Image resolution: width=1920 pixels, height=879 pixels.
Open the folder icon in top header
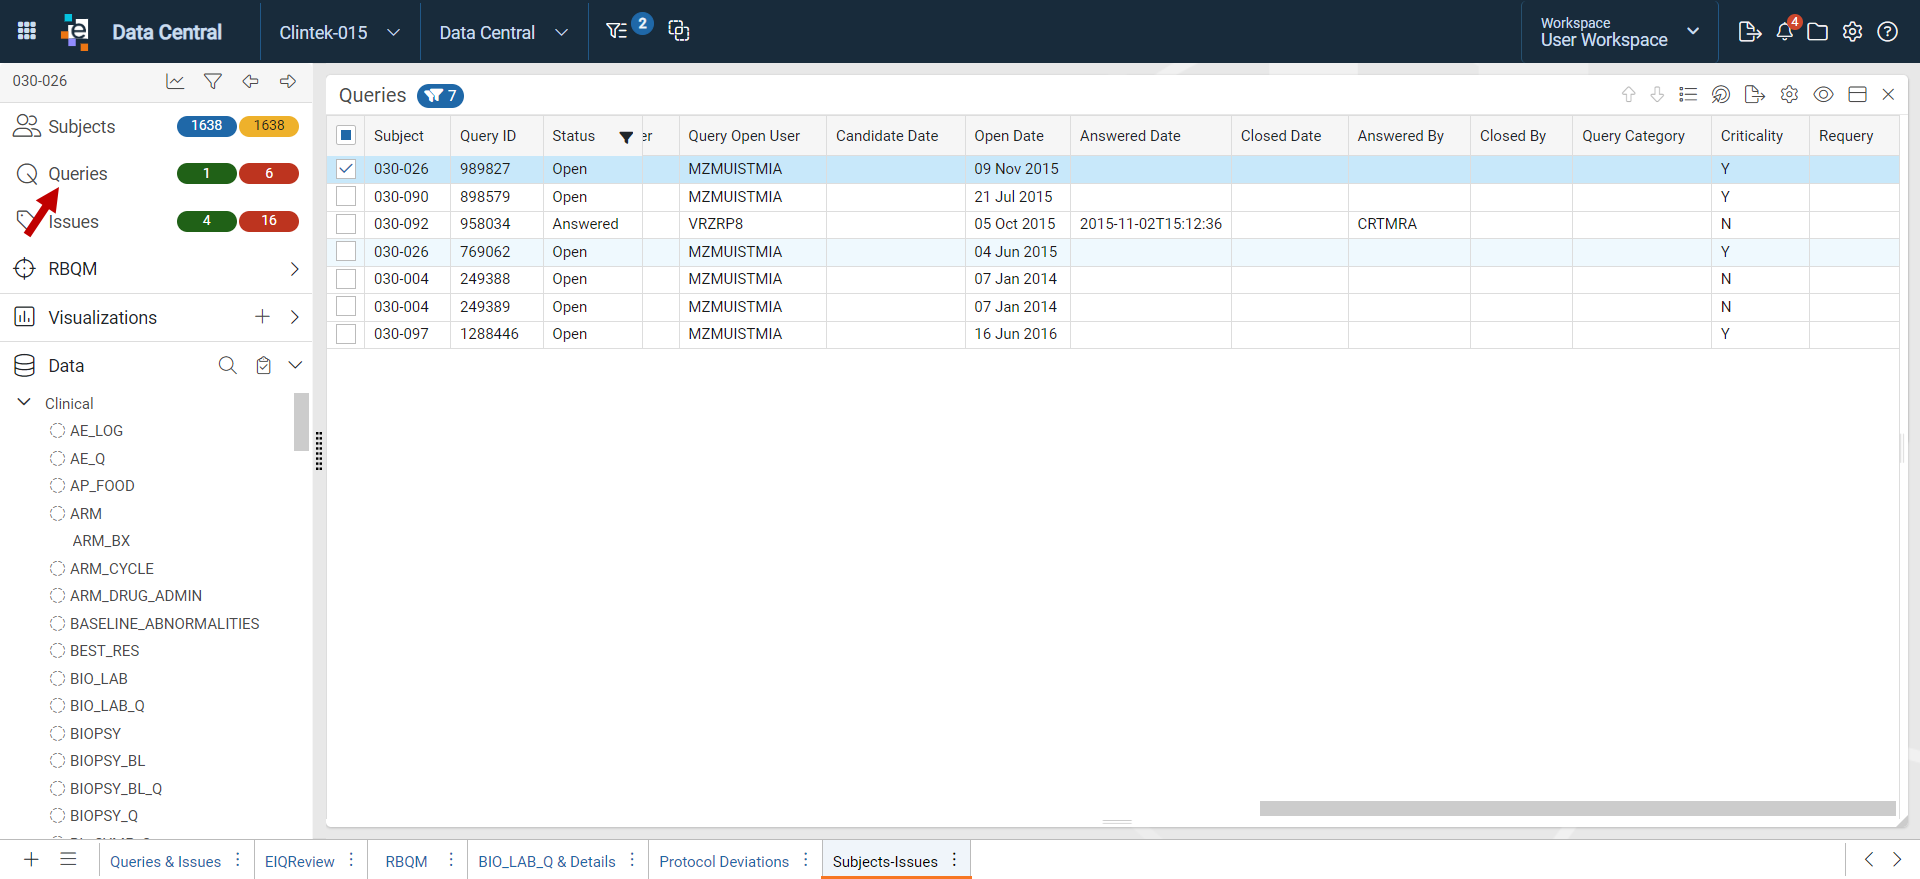[1818, 32]
